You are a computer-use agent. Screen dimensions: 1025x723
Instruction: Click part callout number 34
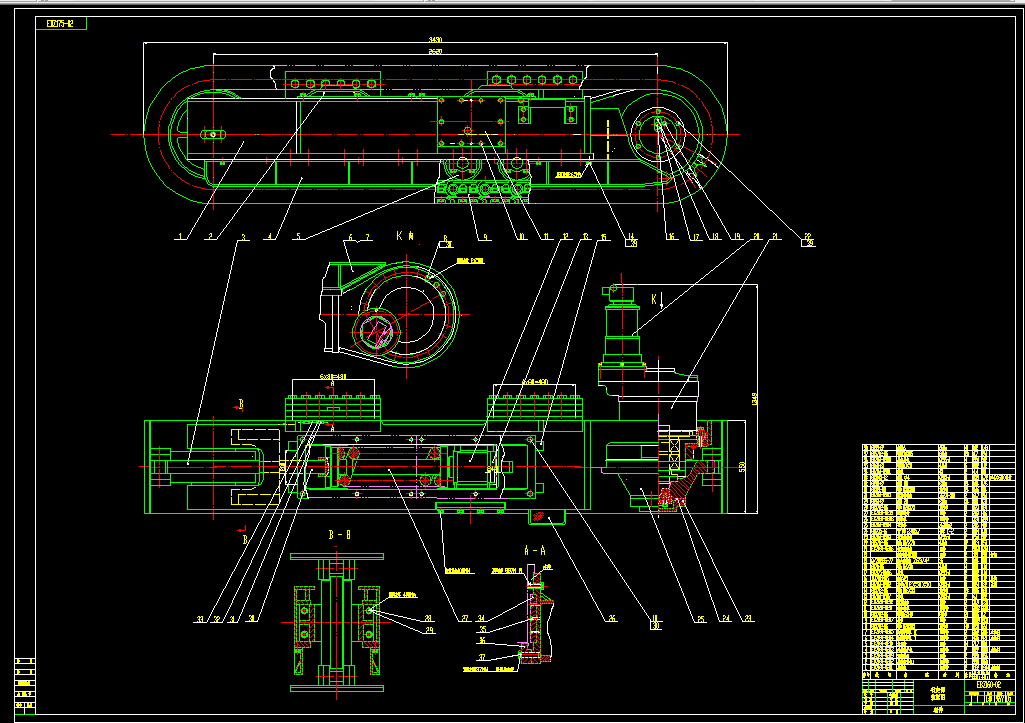tap(481, 618)
